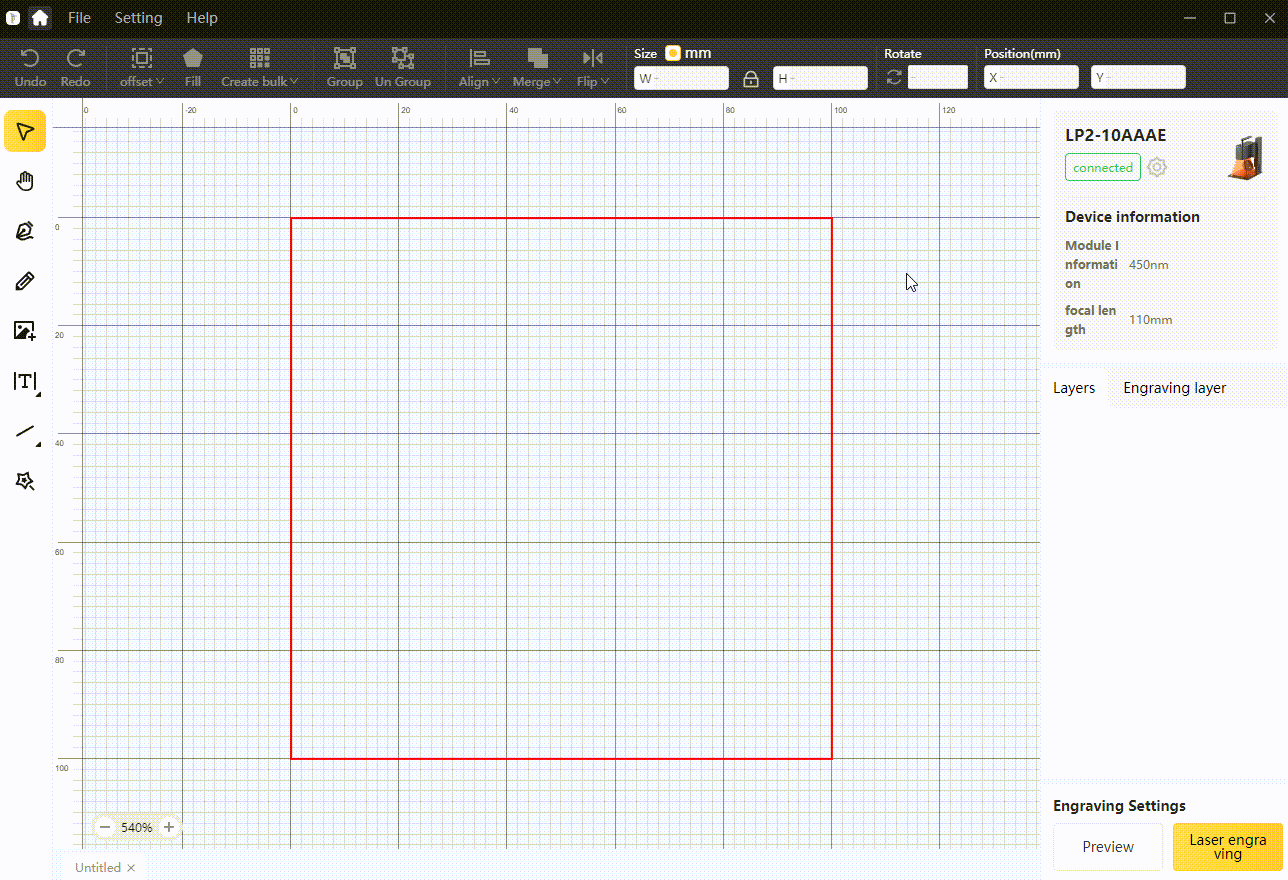
Task: Pick the pencil drawing tool
Action: pyautogui.click(x=25, y=281)
